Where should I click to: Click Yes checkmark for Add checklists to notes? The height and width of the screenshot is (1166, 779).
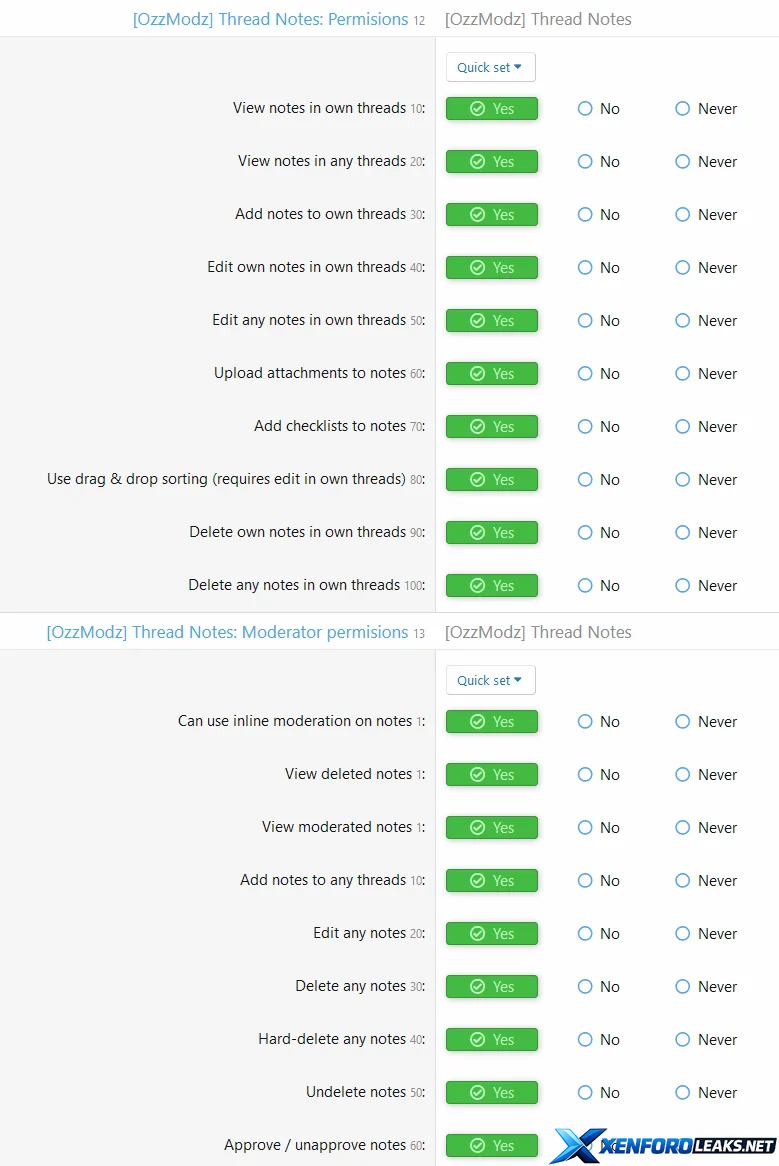(478, 427)
